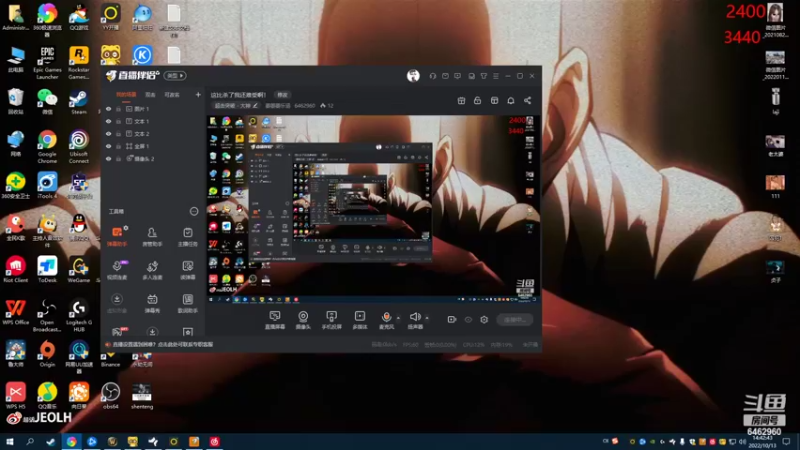Open the mail messages icon
800x450 pixels.
[445, 76]
